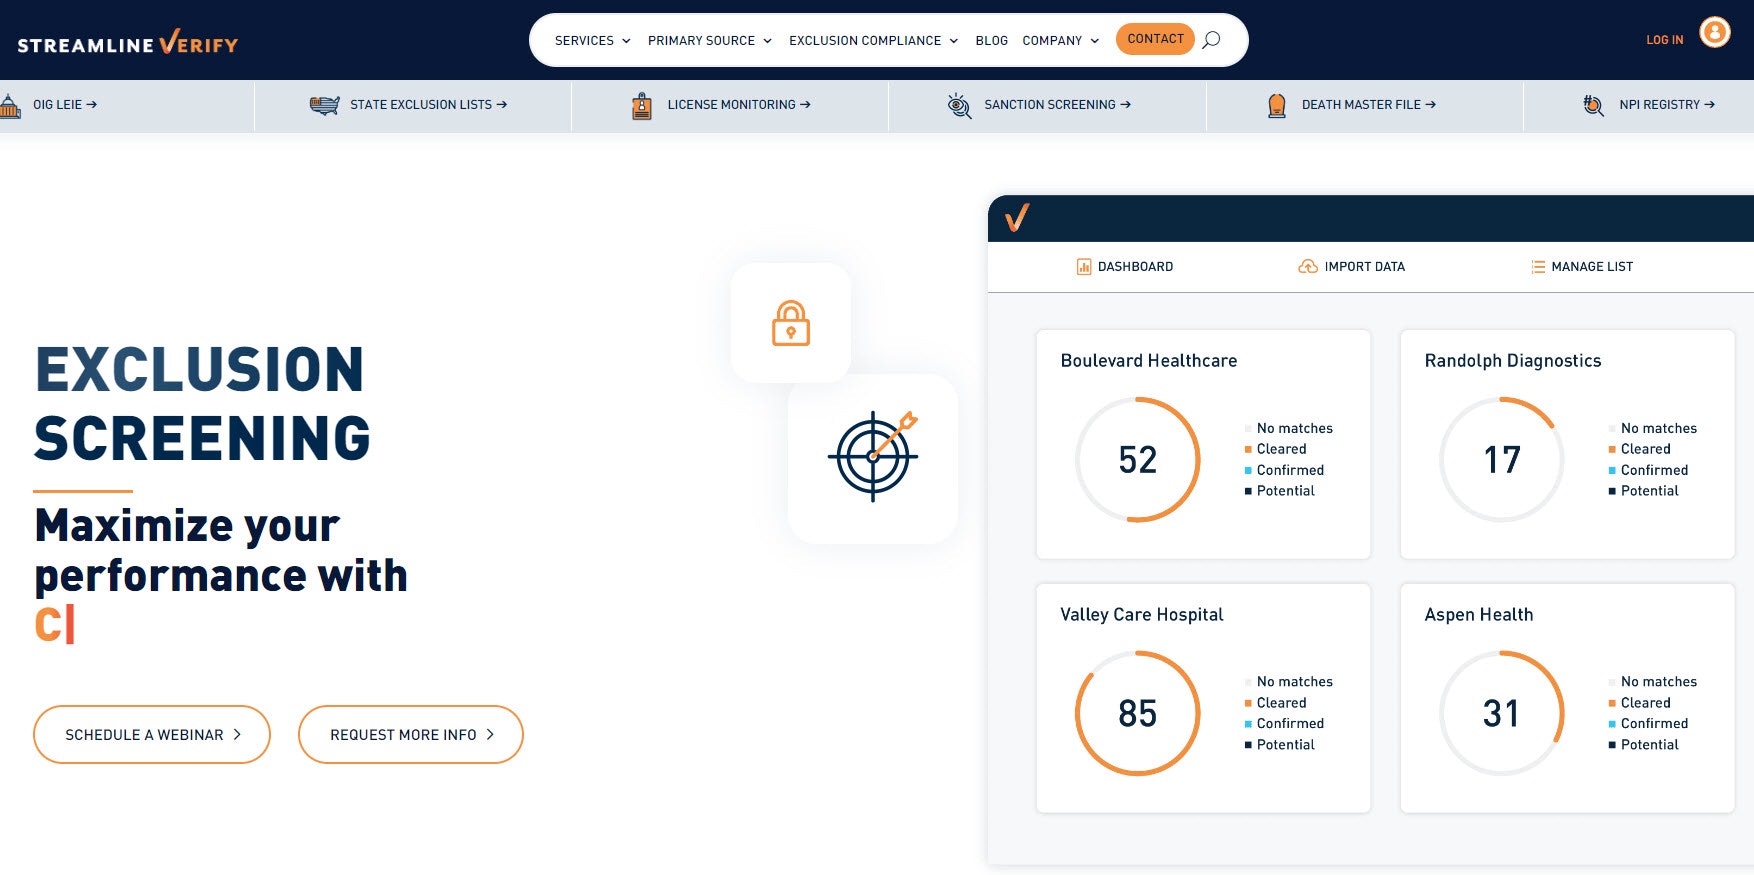Click the NPI Registry search icon

point(1594,105)
